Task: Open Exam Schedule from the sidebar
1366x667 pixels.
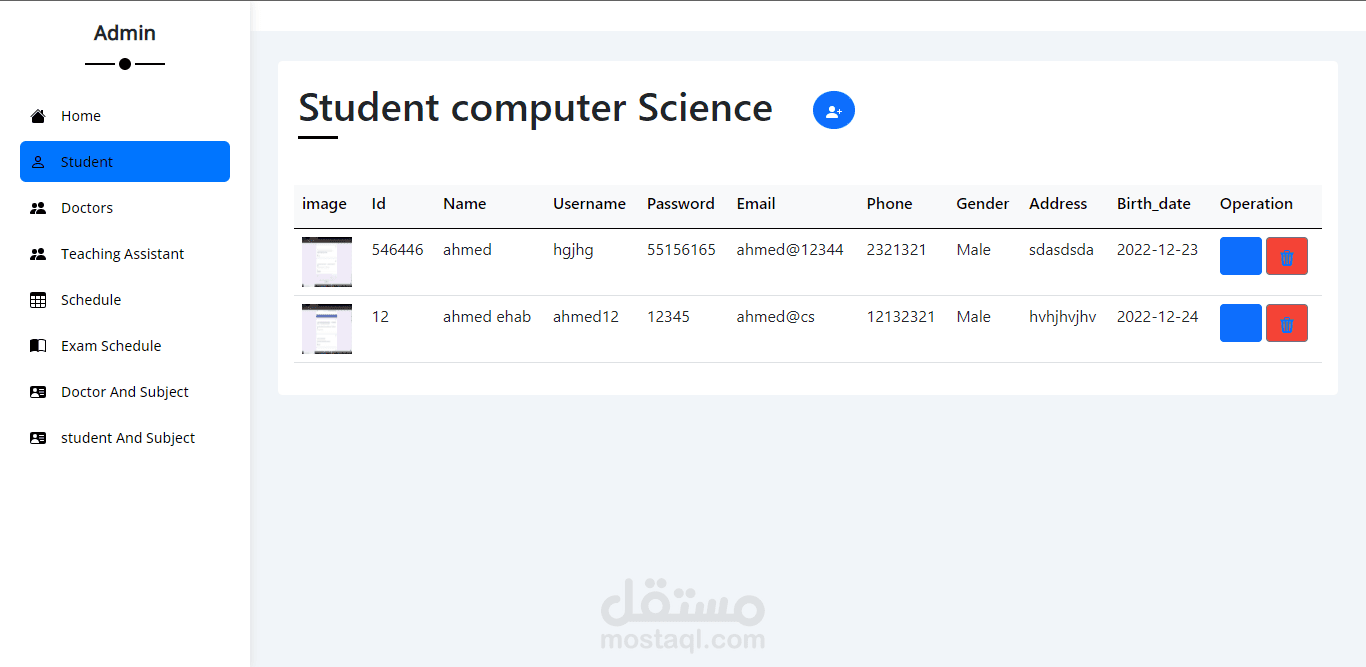Action: point(111,346)
